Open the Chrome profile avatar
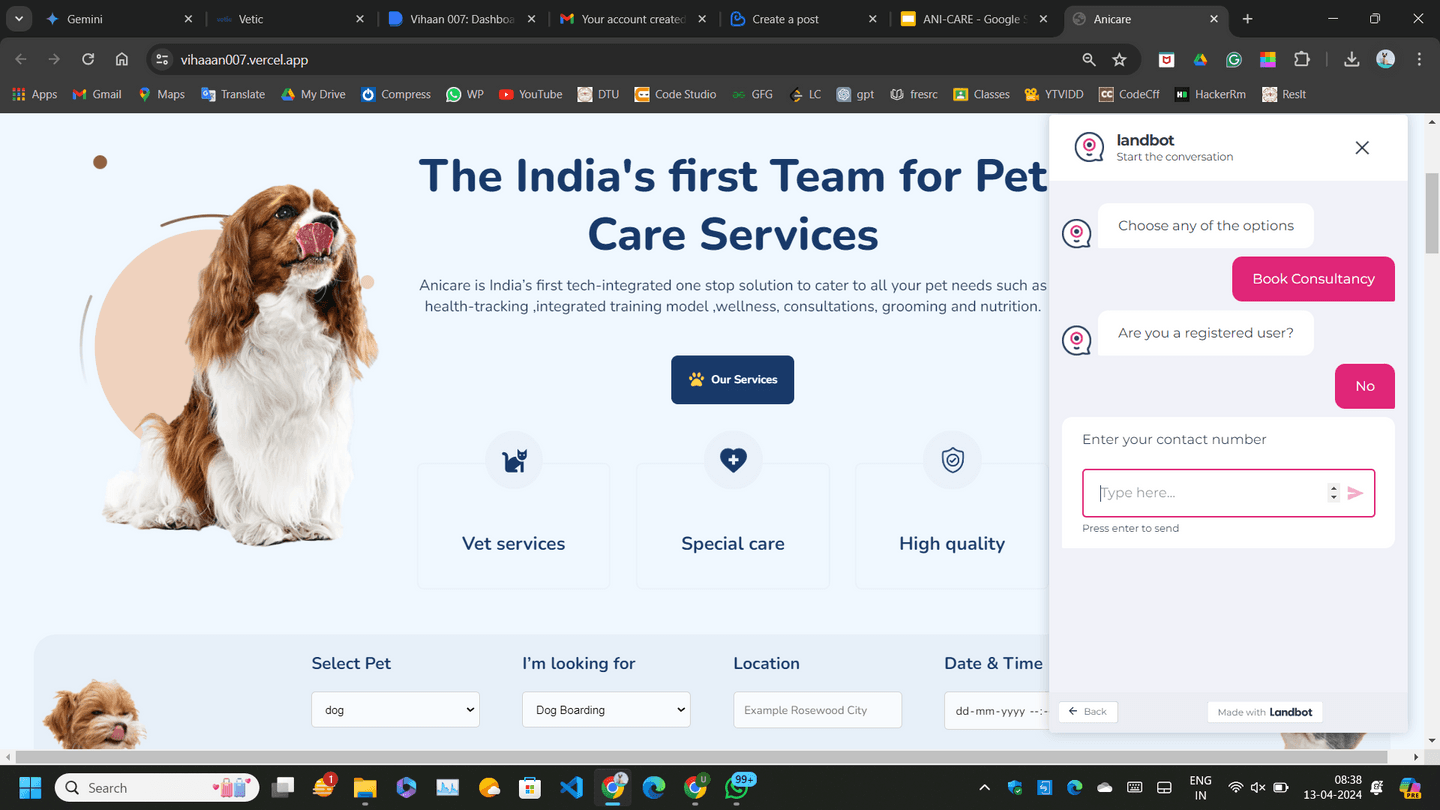The width and height of the screenshot is (1440, 810). (x=1385, y=60)
